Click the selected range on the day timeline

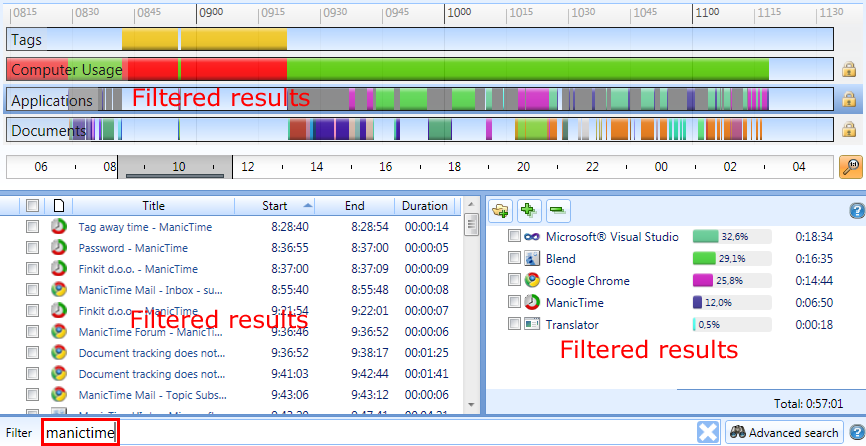pos(175,167)
